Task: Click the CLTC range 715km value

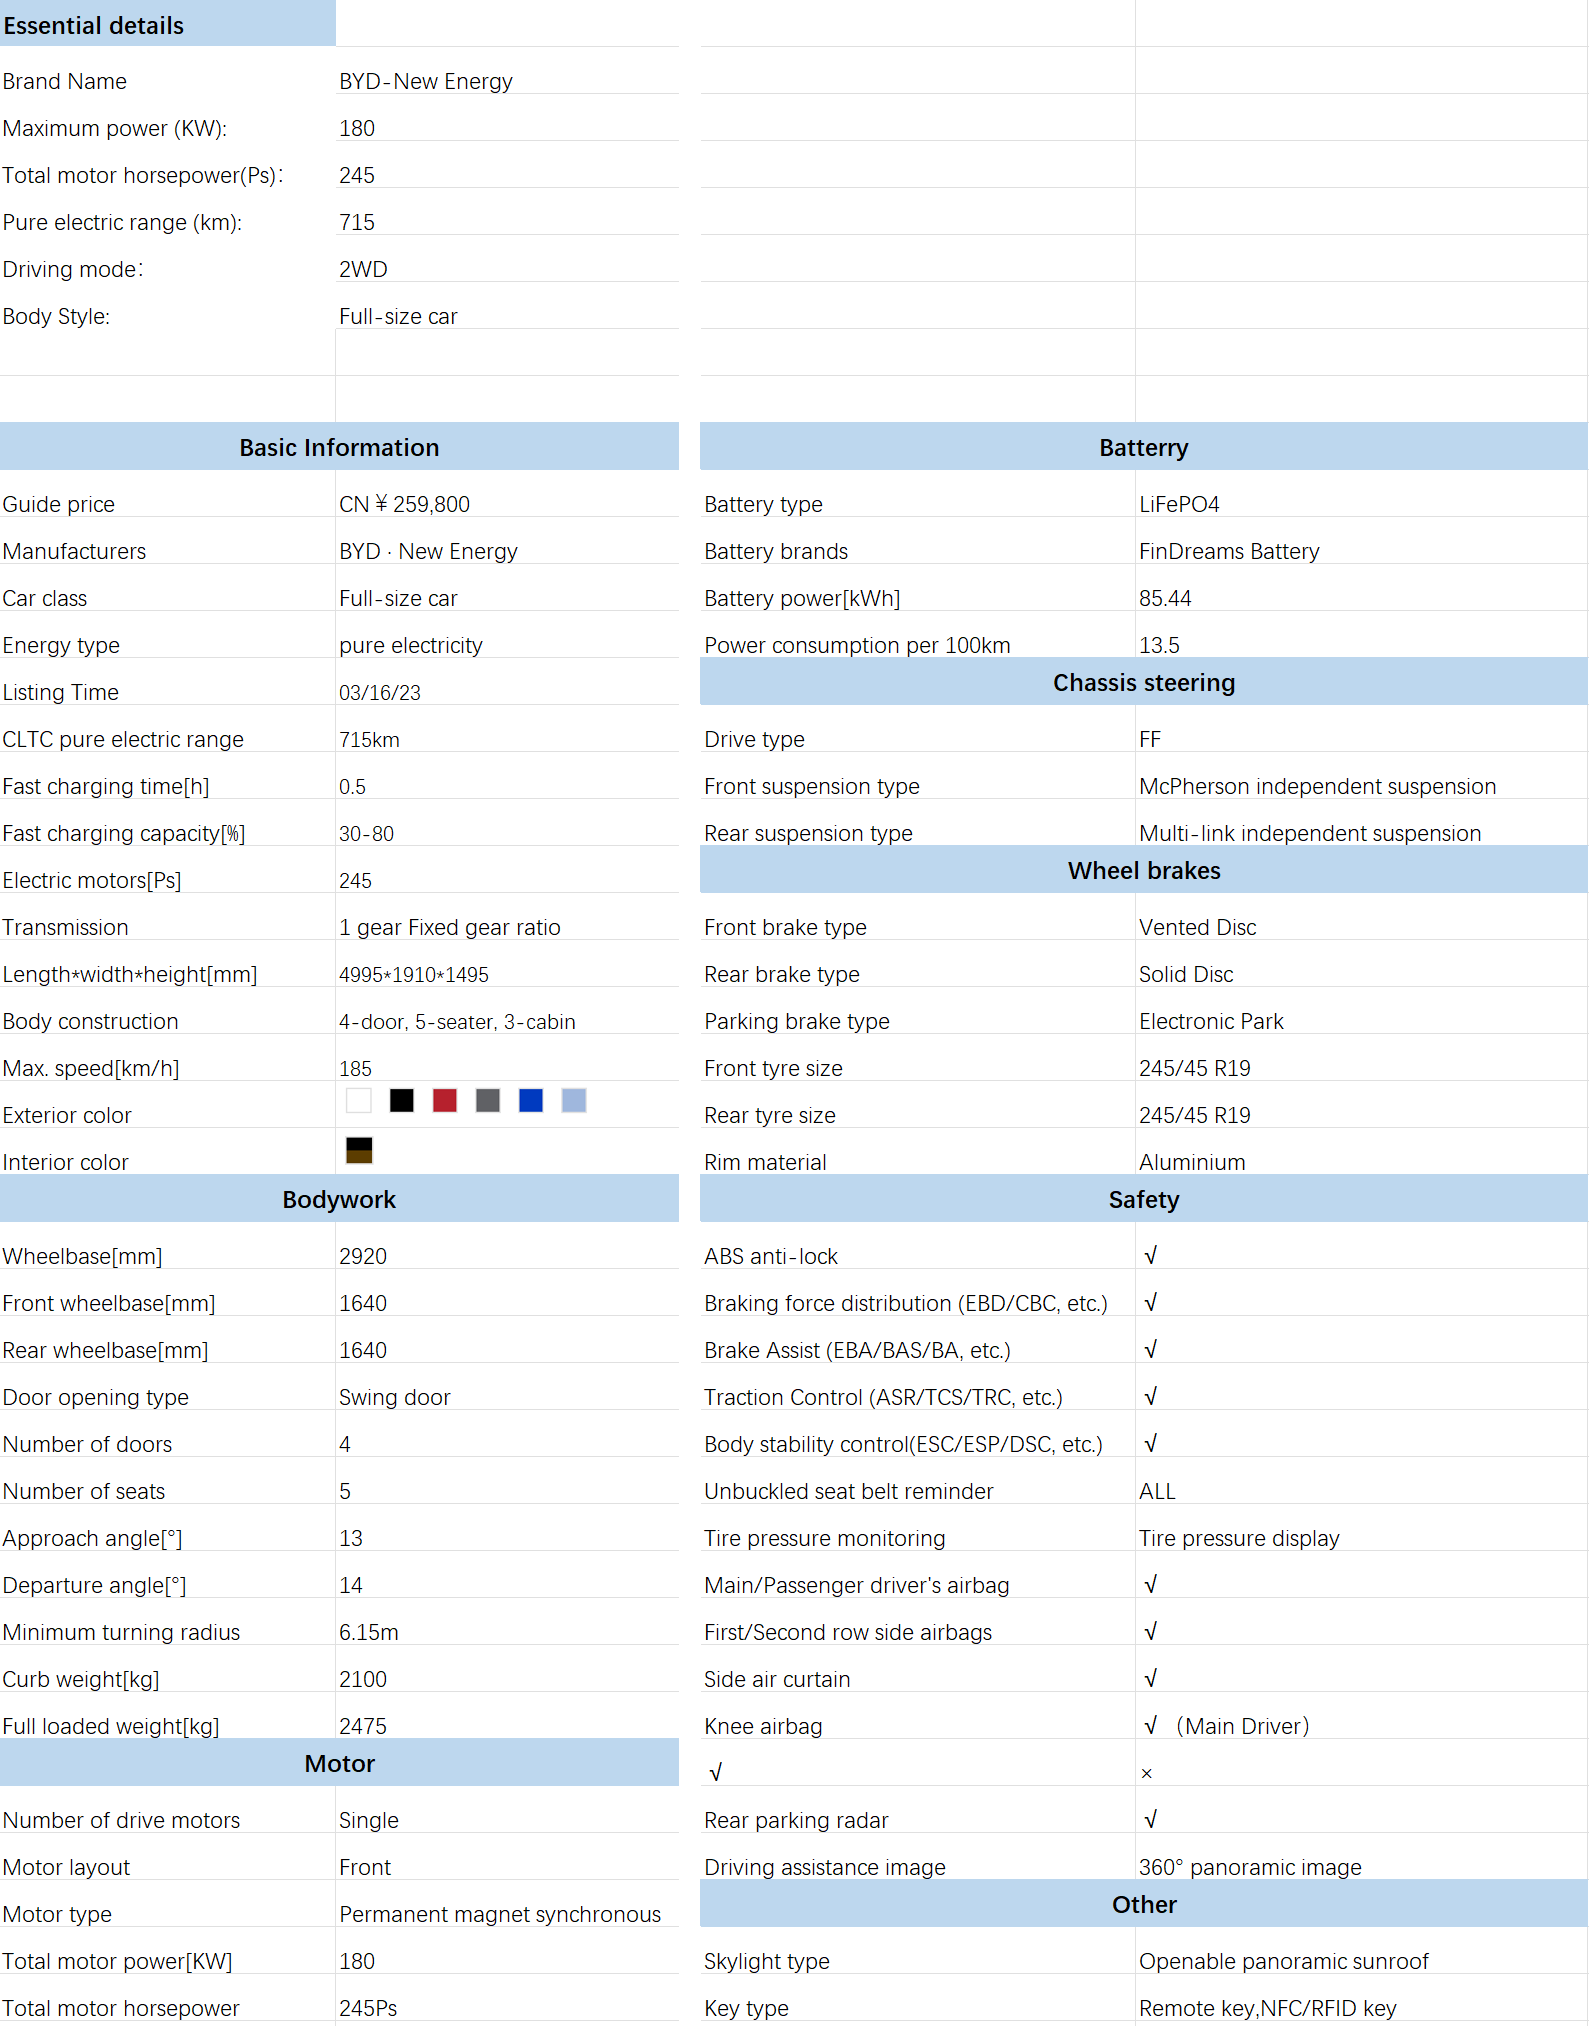Action: (369, 739)
